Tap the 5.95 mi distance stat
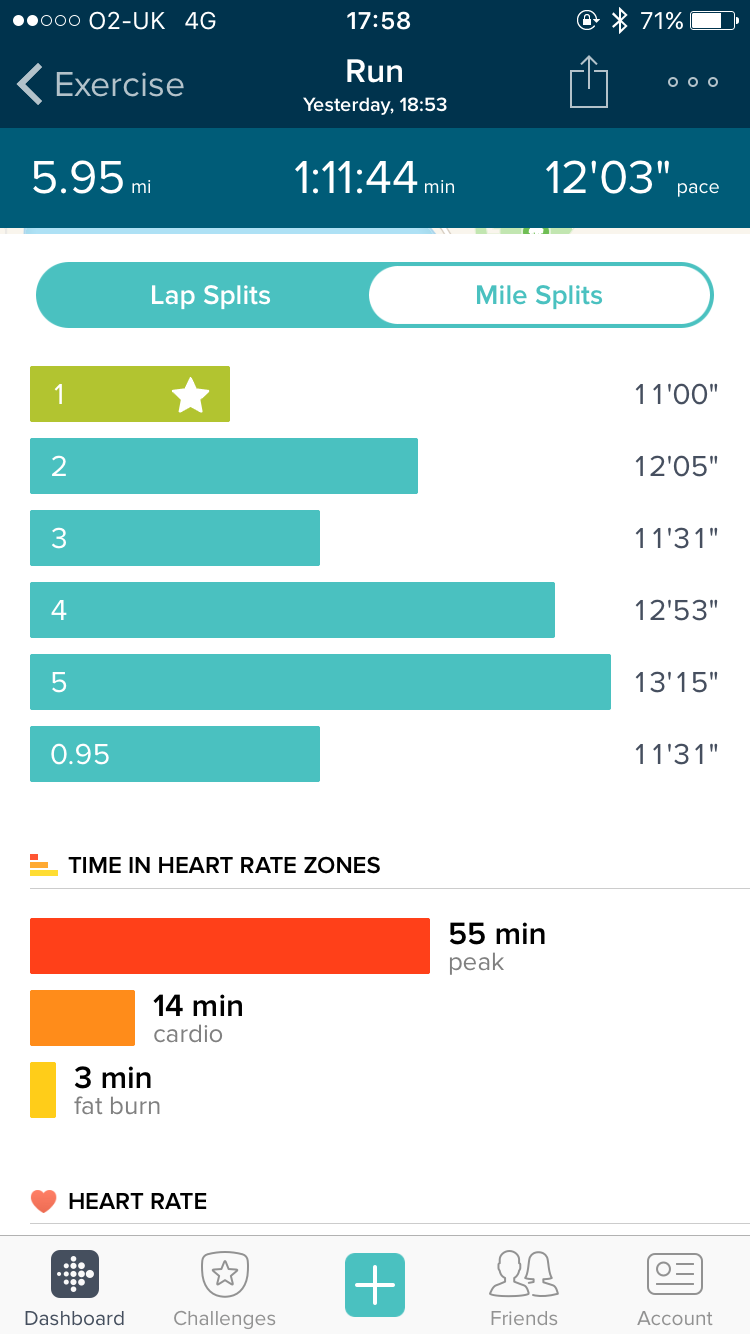The height and width of the screenshot is (1334, 750). (90, 179)
